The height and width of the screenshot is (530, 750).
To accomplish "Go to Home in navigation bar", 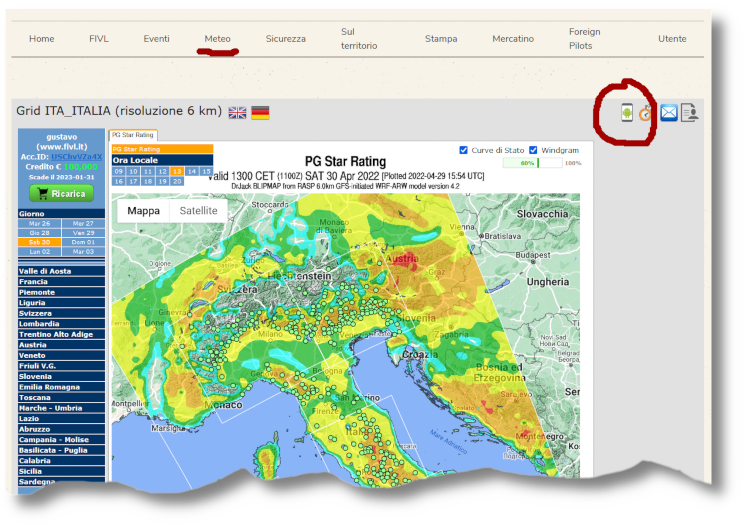I will pyautogui.click(x=42, y=39).
